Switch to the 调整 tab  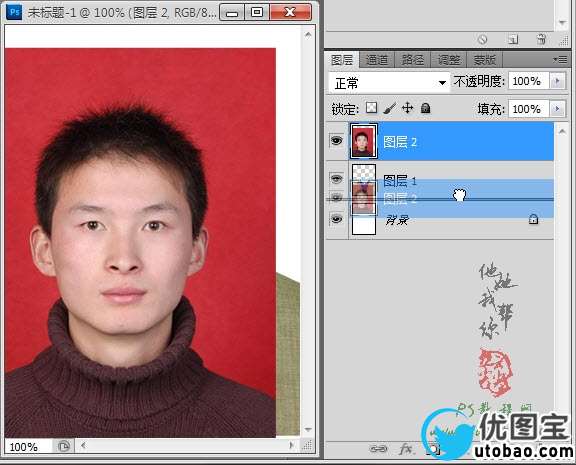[448, 60]
